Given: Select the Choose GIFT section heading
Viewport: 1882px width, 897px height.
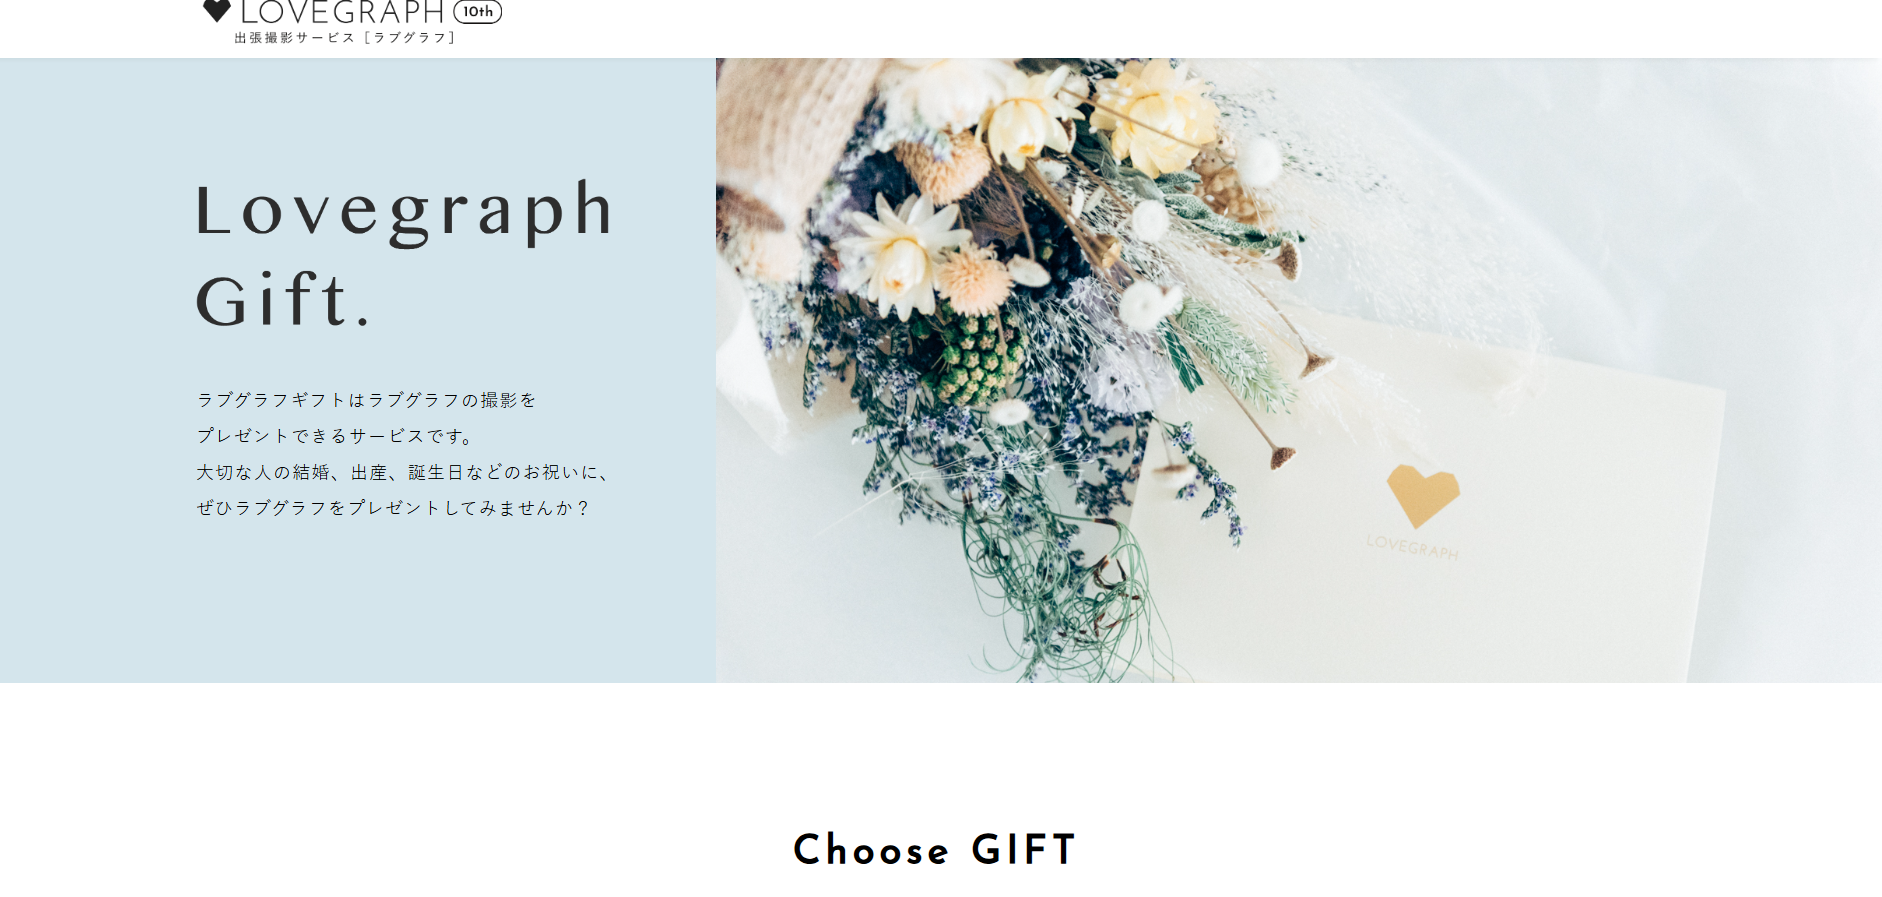Looking at the screenshot, I should point(935,850).
